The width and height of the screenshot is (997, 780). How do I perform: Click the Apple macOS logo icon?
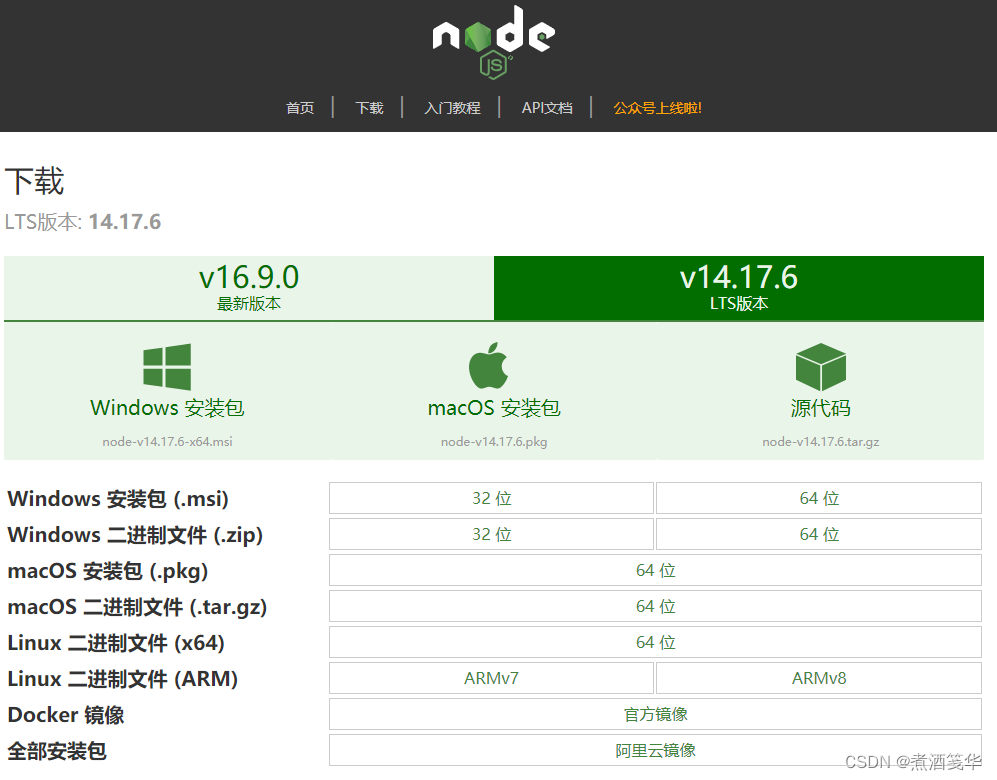pyautogui.click(x=488, y=366)
